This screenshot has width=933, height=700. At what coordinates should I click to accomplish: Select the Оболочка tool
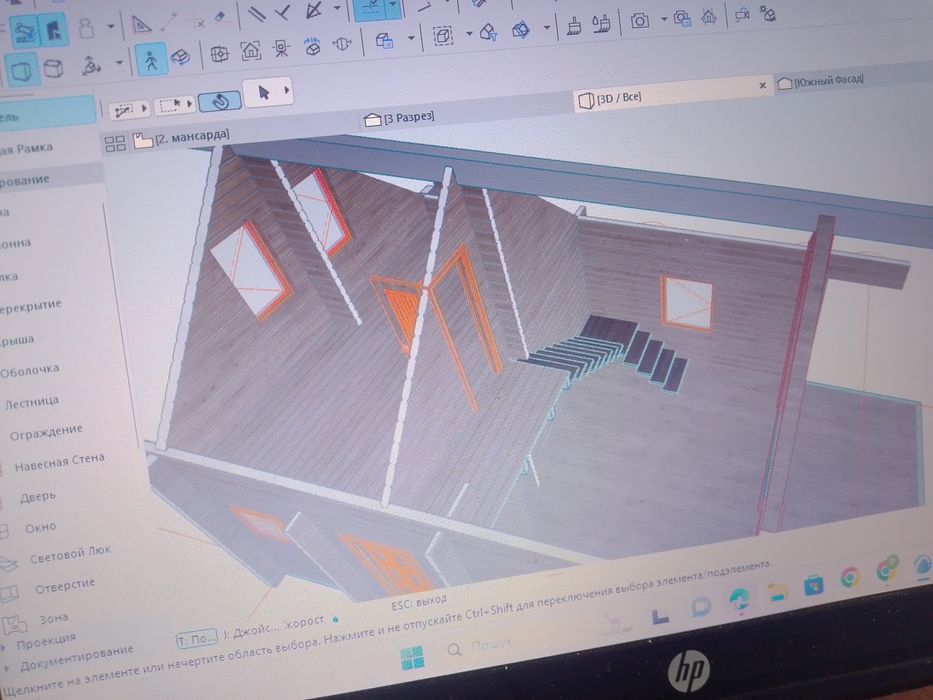click(29, 372)
